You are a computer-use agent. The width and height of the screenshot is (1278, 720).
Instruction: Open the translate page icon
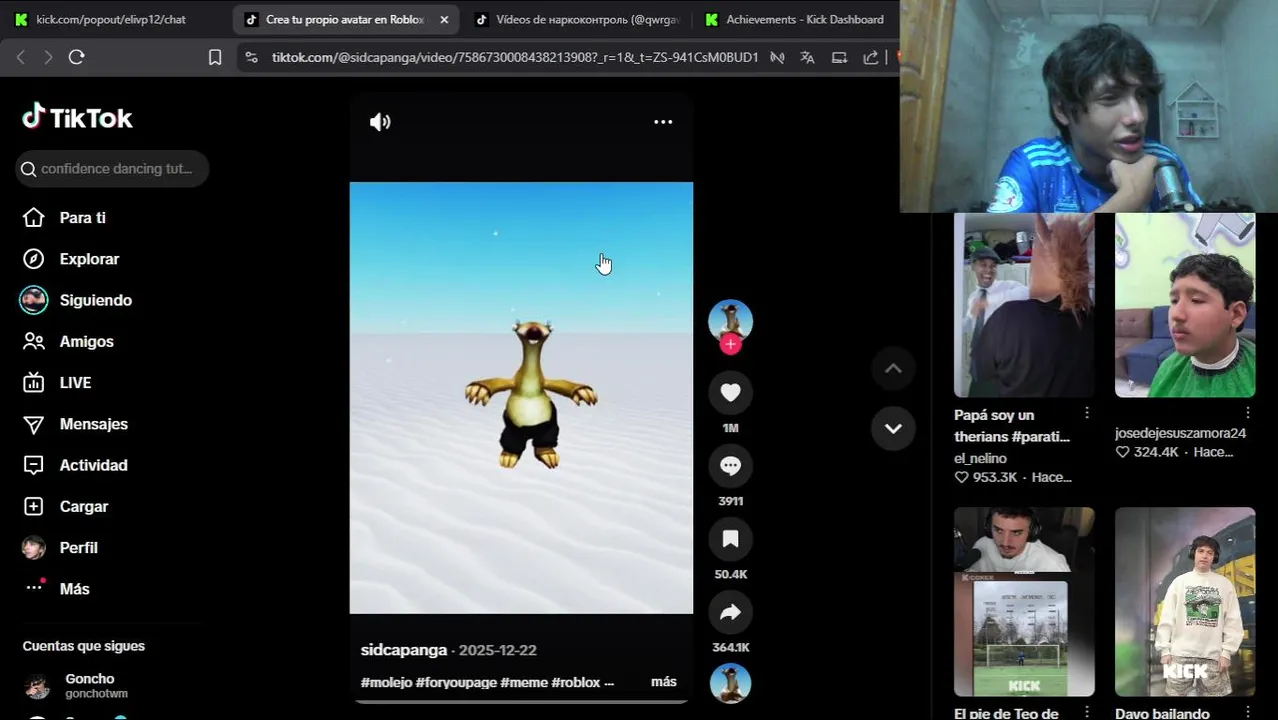807,57
